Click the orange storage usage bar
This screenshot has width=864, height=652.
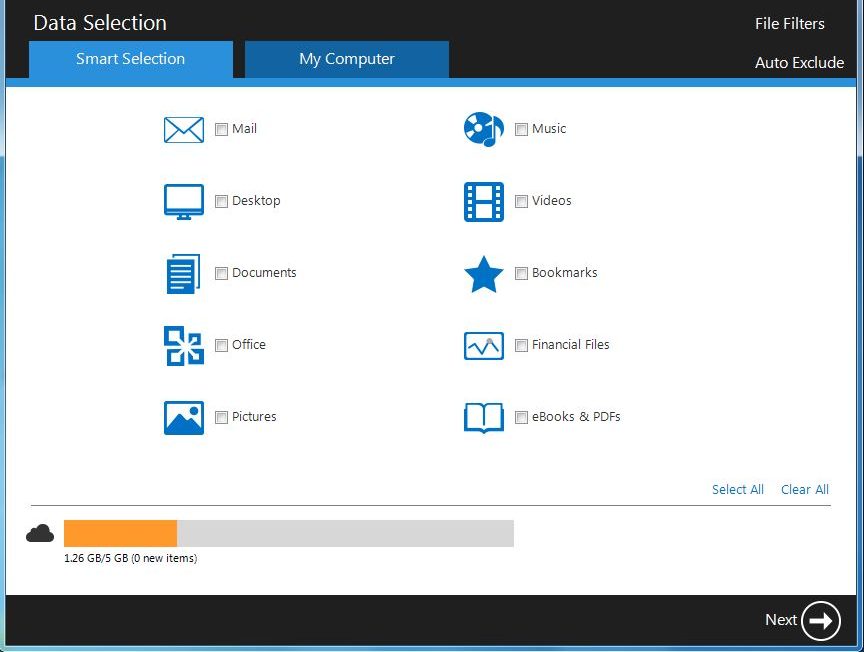[x=121, y=534]
